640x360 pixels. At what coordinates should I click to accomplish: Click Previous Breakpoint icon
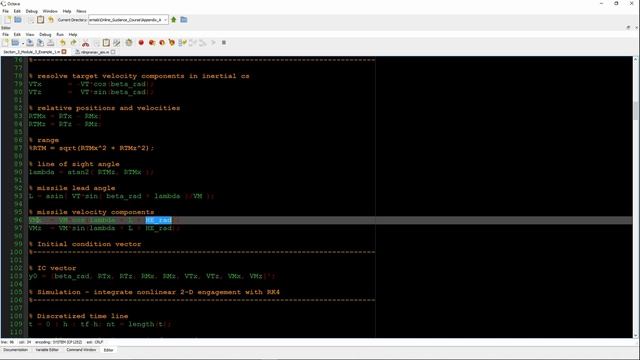pyautogui.click(x=152, y=42)
